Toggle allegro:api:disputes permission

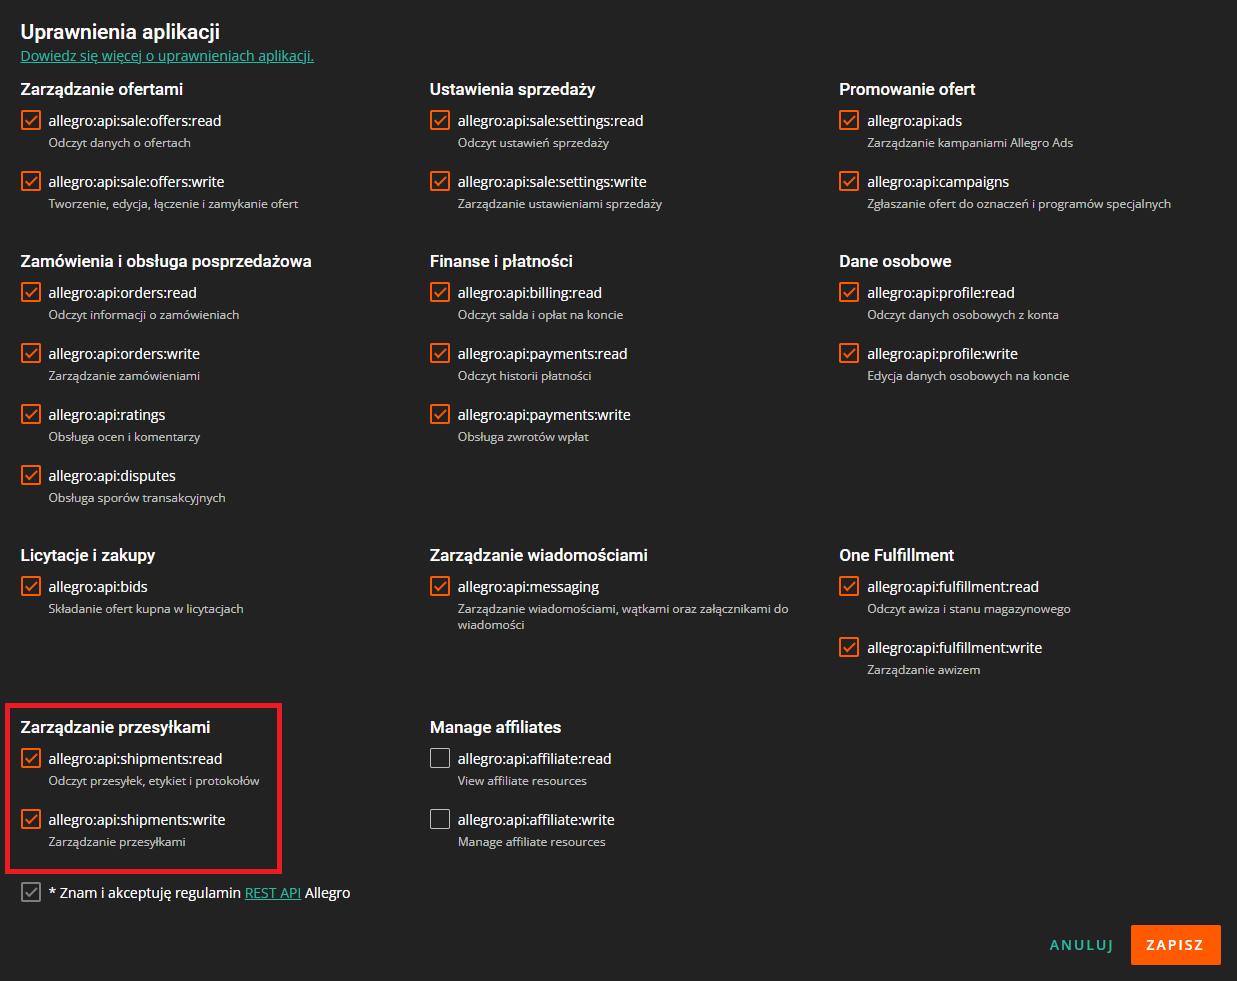pyautogui.click(x=31, y=475)
